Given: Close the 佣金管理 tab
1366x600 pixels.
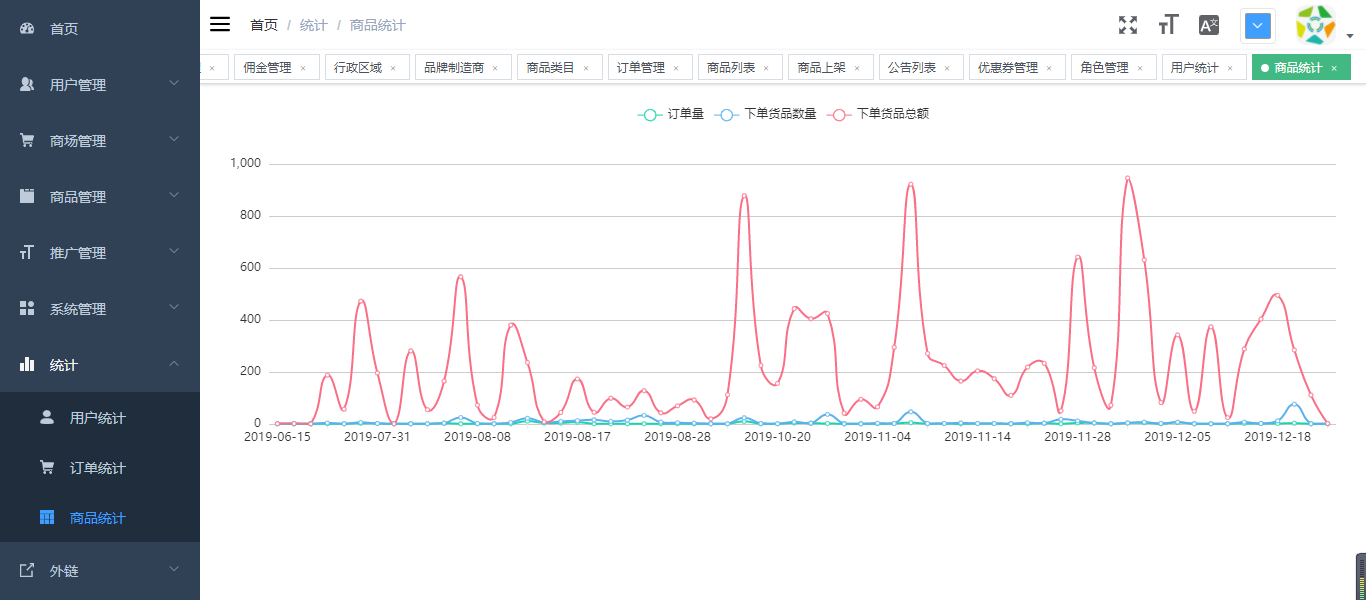Looking at the screenshot, I should (x=303, y=68).
